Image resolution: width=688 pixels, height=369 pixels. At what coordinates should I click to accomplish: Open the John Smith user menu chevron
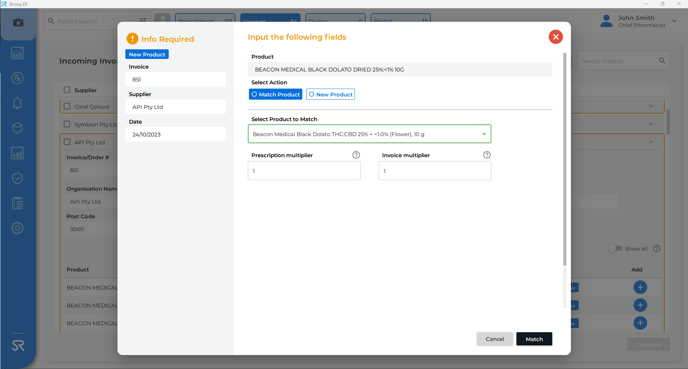pos(674,21)
